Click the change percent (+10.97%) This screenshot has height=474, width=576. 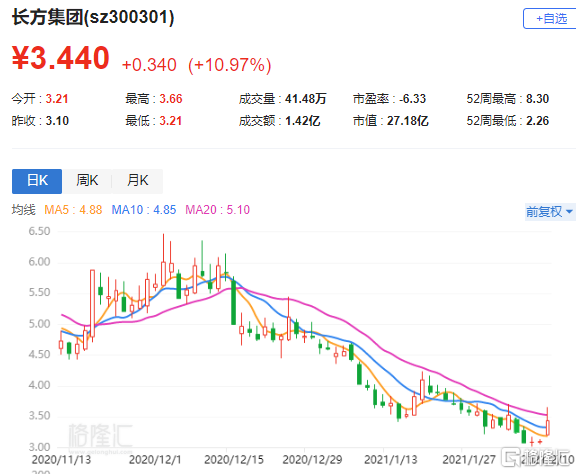click(x=230, y=65)
